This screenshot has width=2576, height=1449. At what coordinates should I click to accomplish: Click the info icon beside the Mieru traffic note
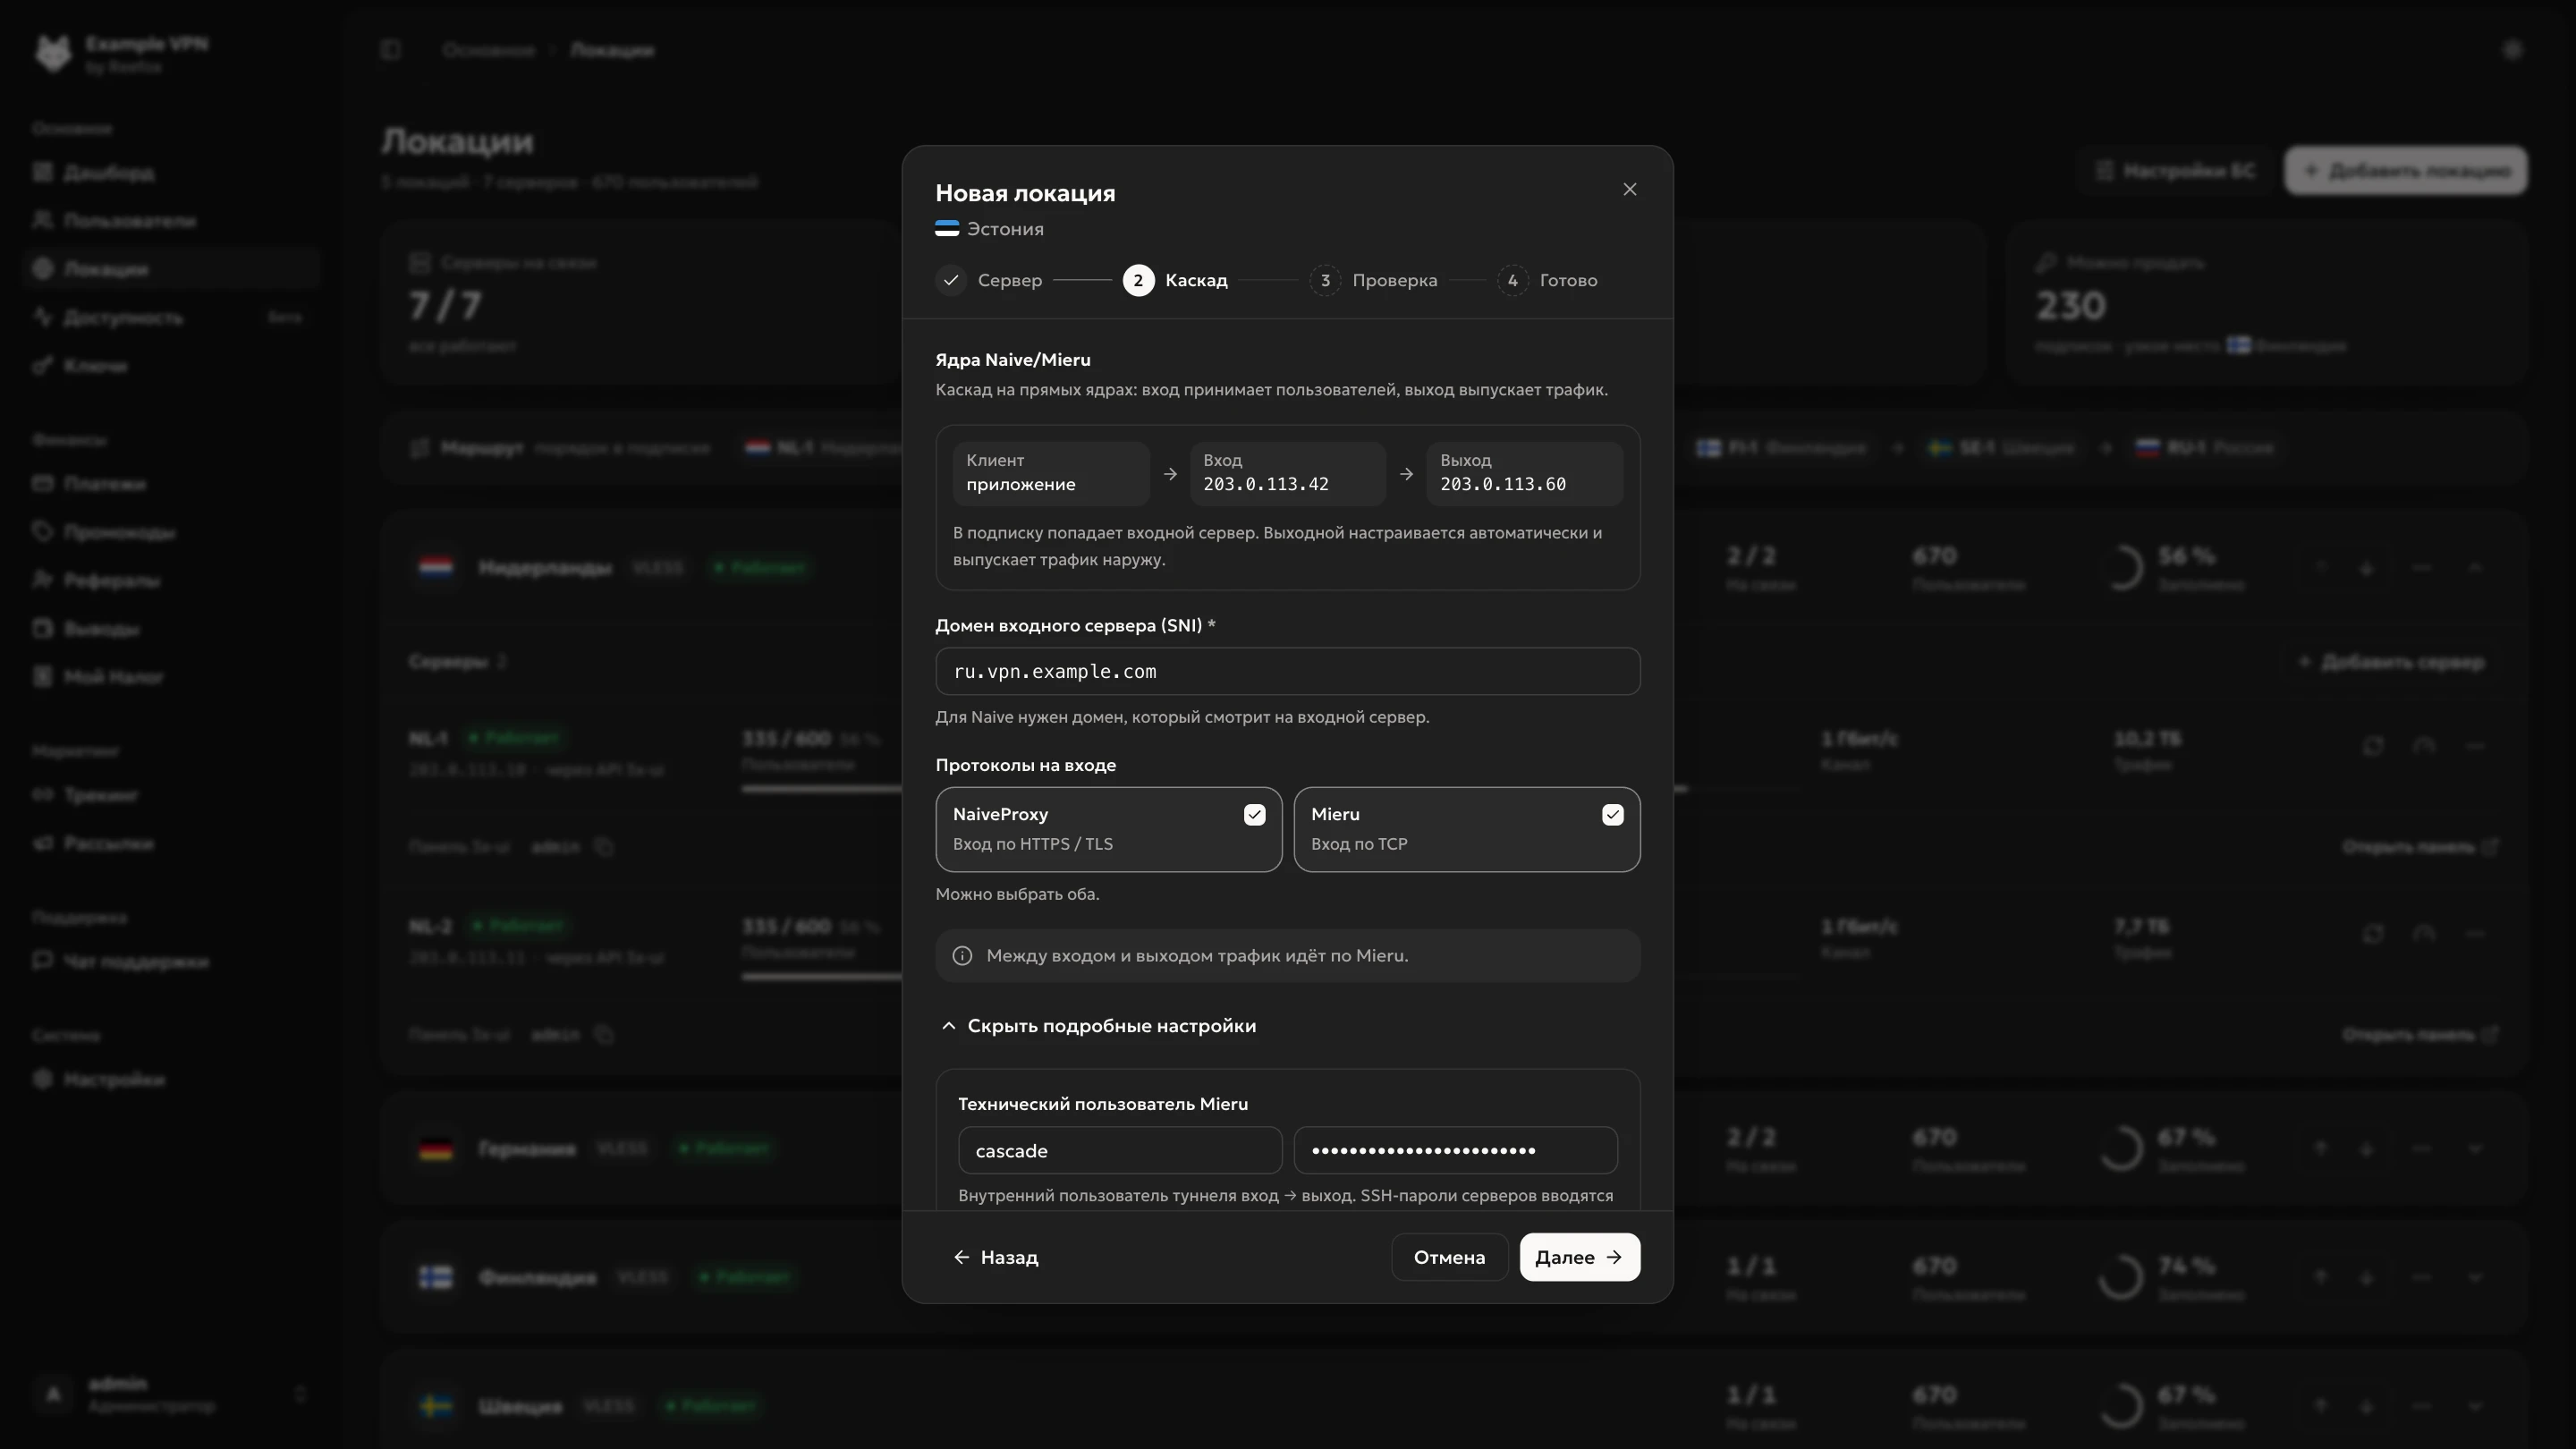[962, 956]
